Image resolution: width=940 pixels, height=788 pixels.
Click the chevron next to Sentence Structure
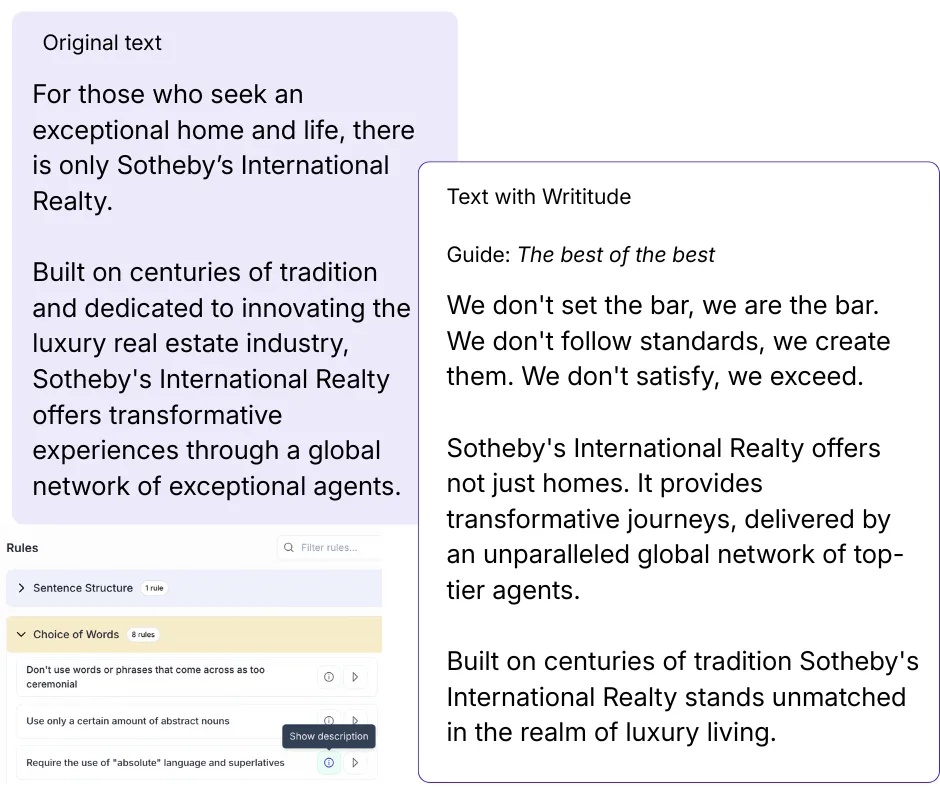[x=21, y=588]
